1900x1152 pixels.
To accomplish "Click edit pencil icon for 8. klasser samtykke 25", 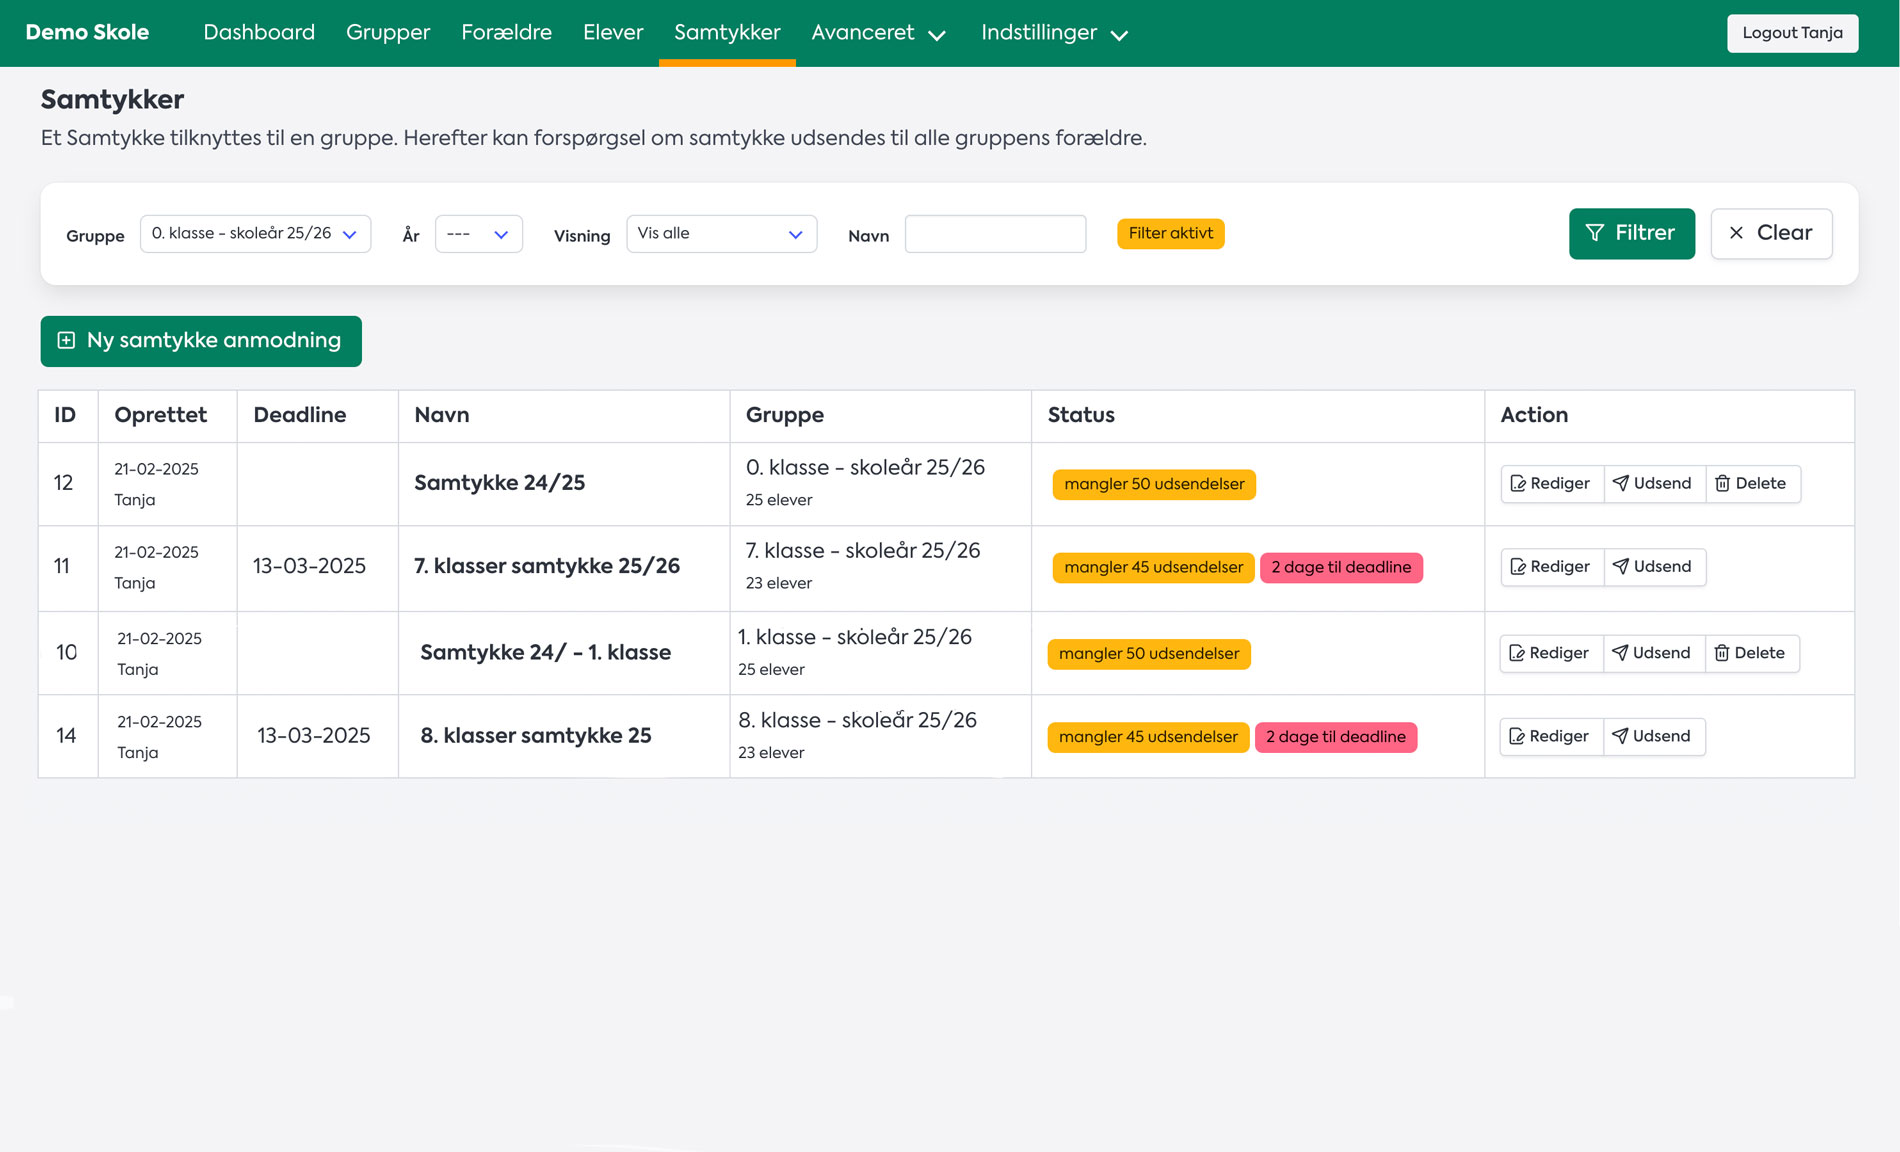I will (1516, 736).
